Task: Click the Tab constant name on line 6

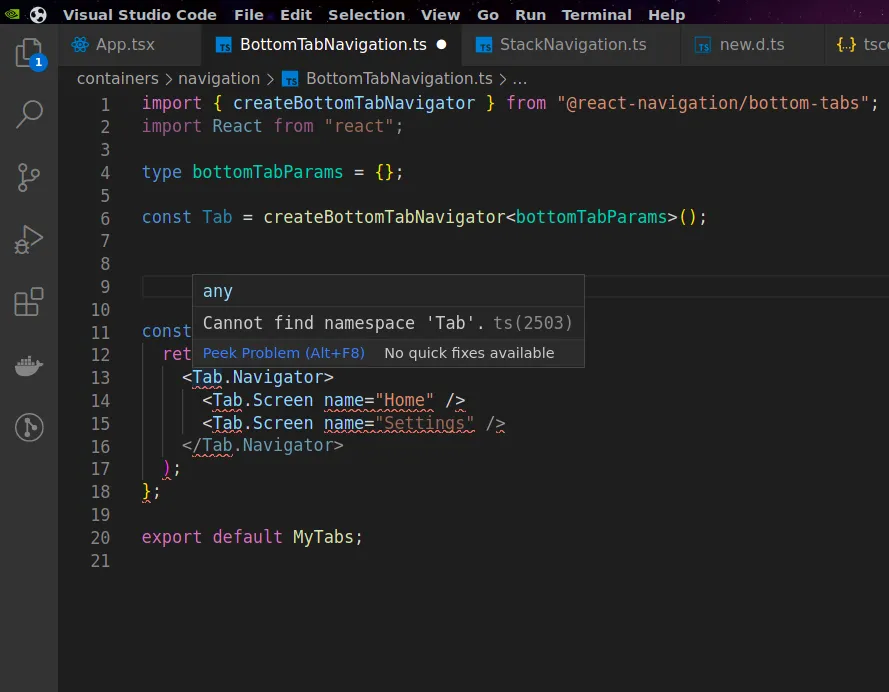Action: click(217, 217)
